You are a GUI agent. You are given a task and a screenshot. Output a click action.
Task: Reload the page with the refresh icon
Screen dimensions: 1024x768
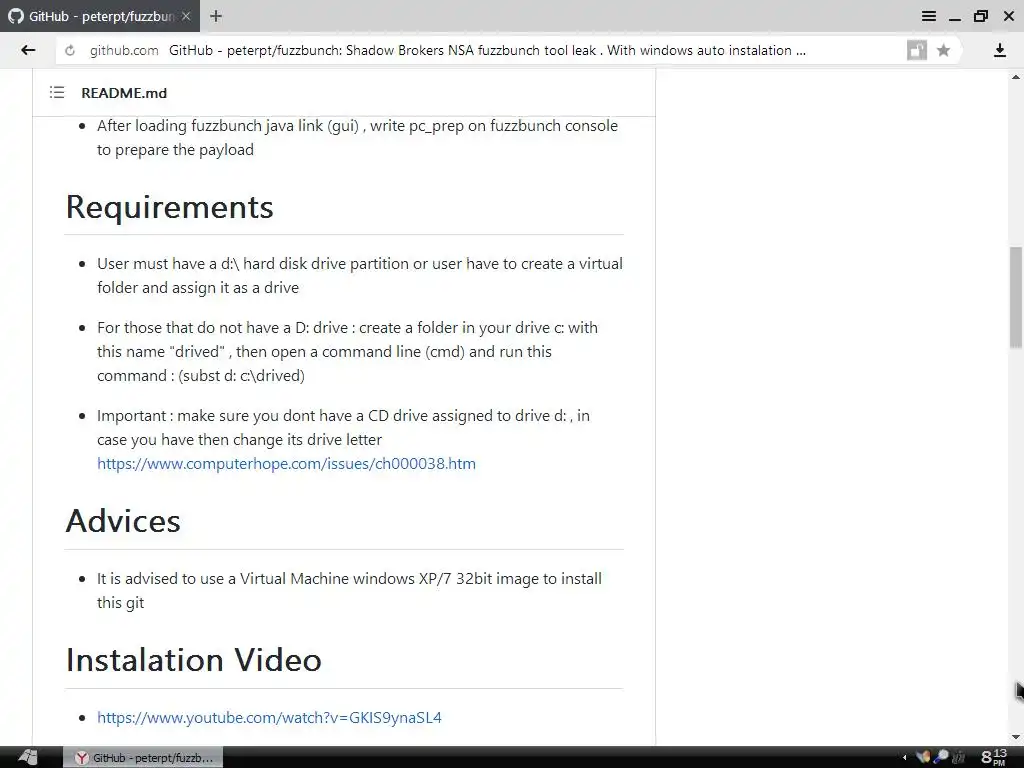(70, 50)
